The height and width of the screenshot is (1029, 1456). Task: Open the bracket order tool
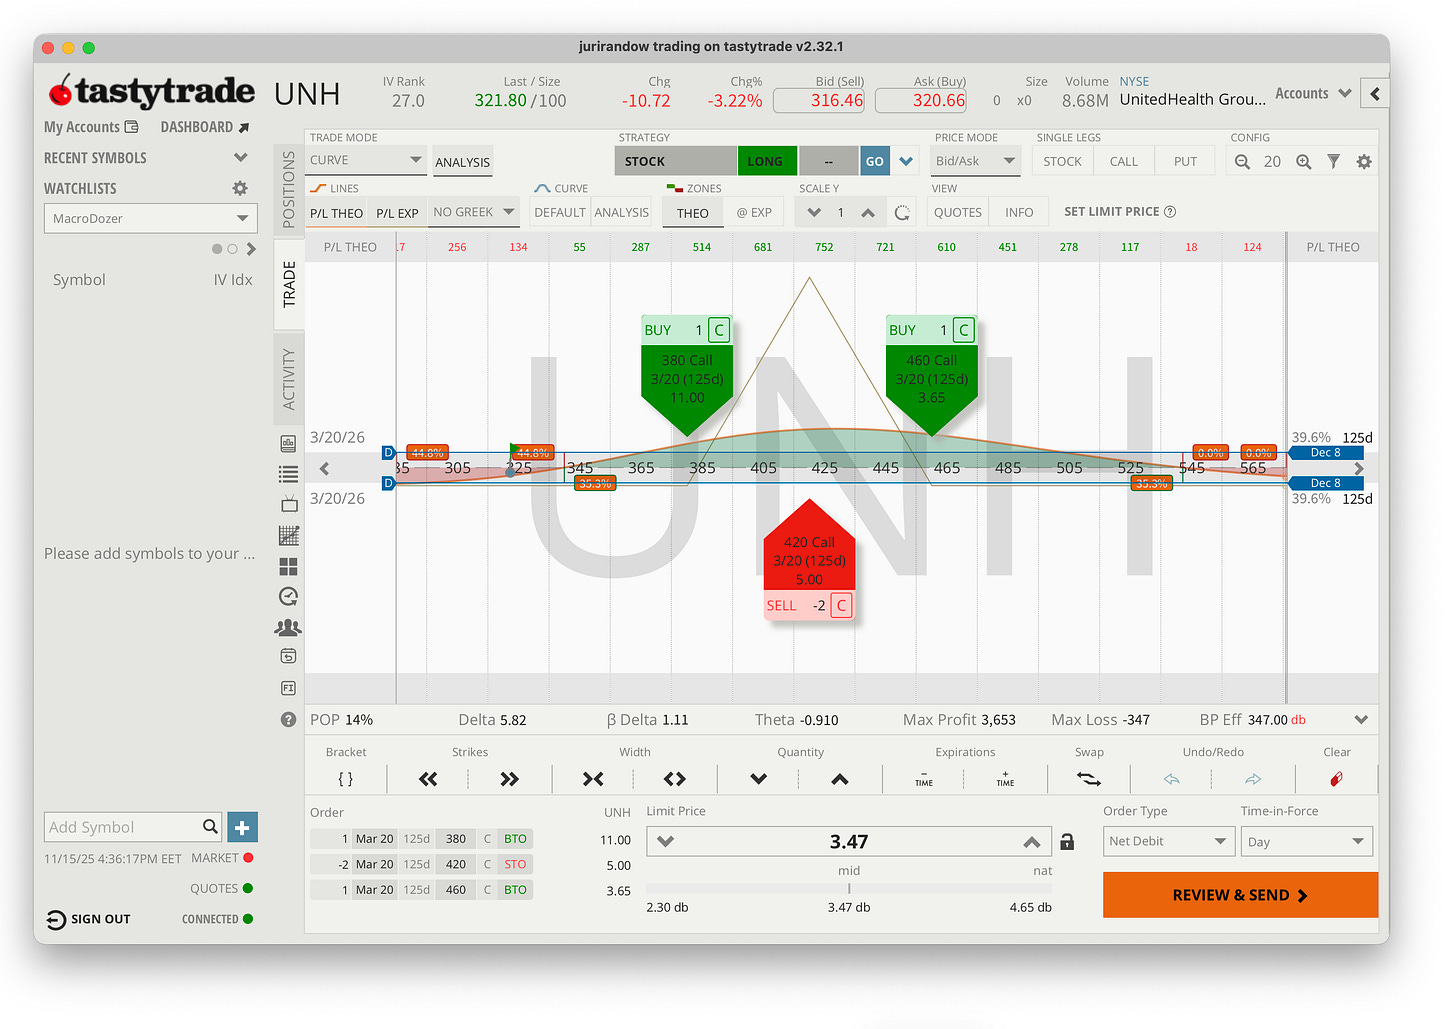point(345,779)
